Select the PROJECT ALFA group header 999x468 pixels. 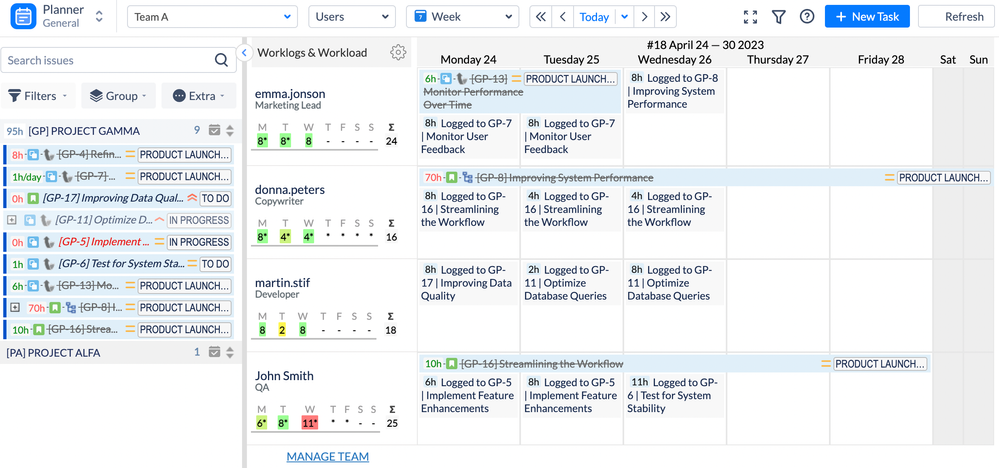pos(121,353)
